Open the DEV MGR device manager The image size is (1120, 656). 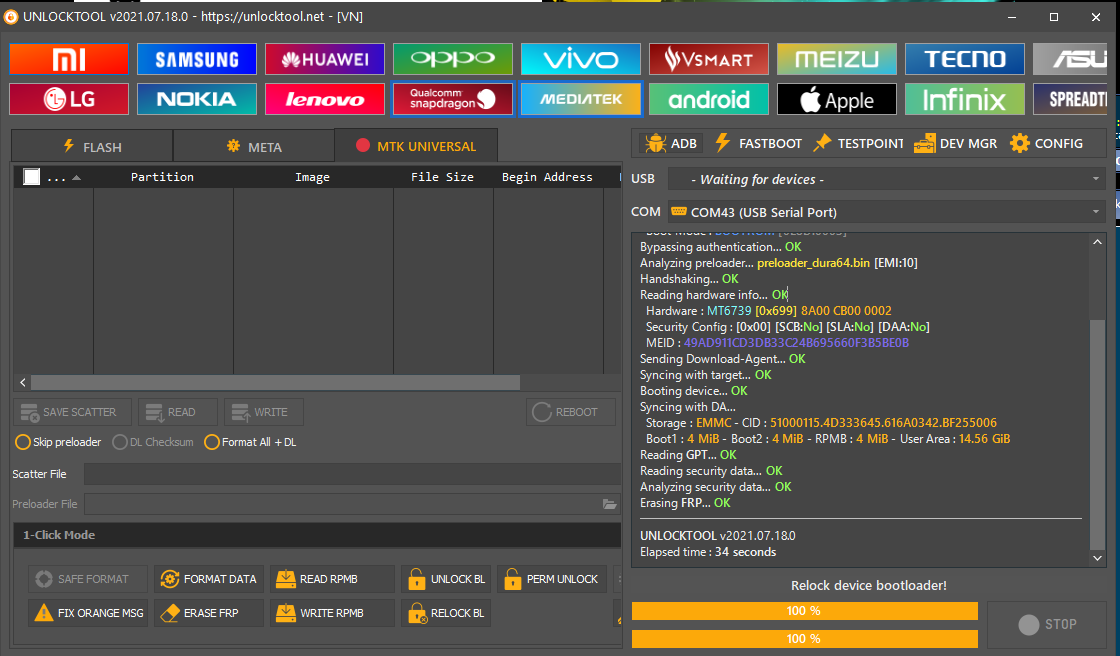point(955,144)
